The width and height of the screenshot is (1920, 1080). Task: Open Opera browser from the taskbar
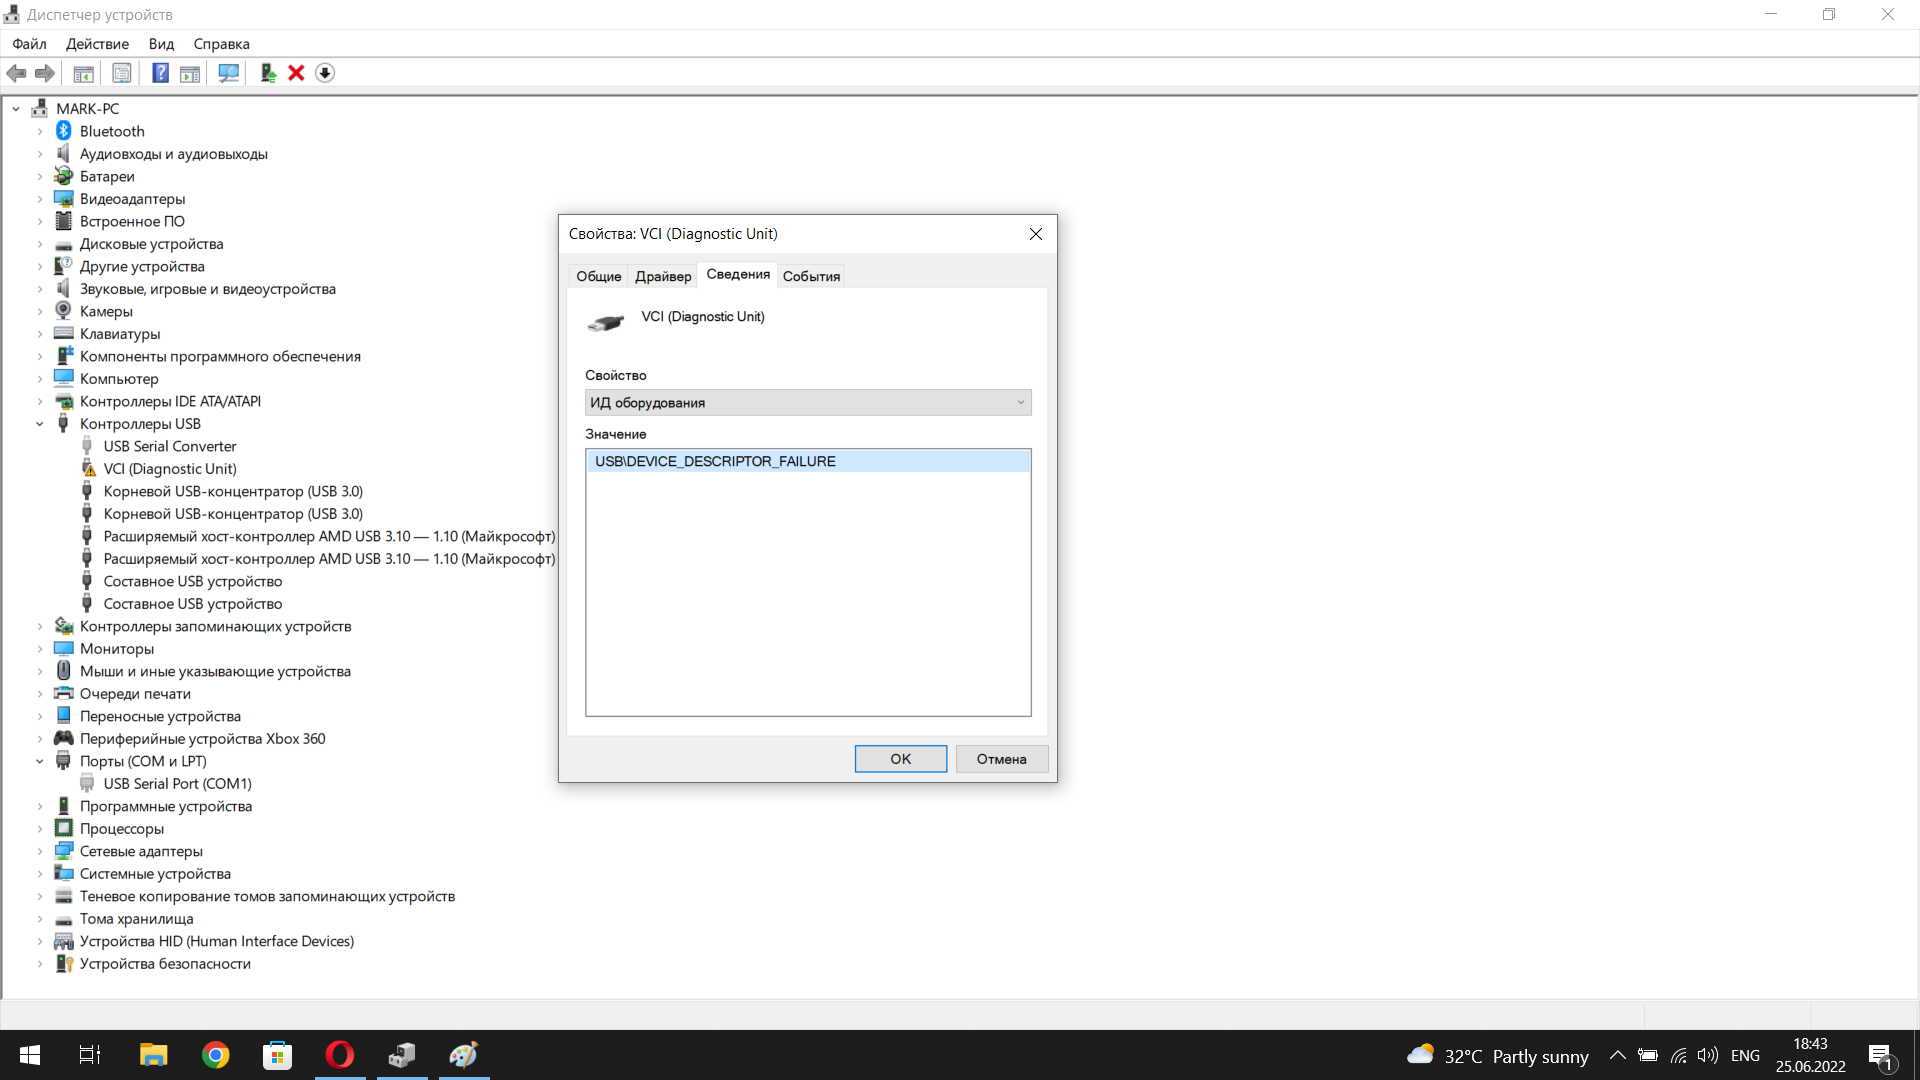[340, 1055]
